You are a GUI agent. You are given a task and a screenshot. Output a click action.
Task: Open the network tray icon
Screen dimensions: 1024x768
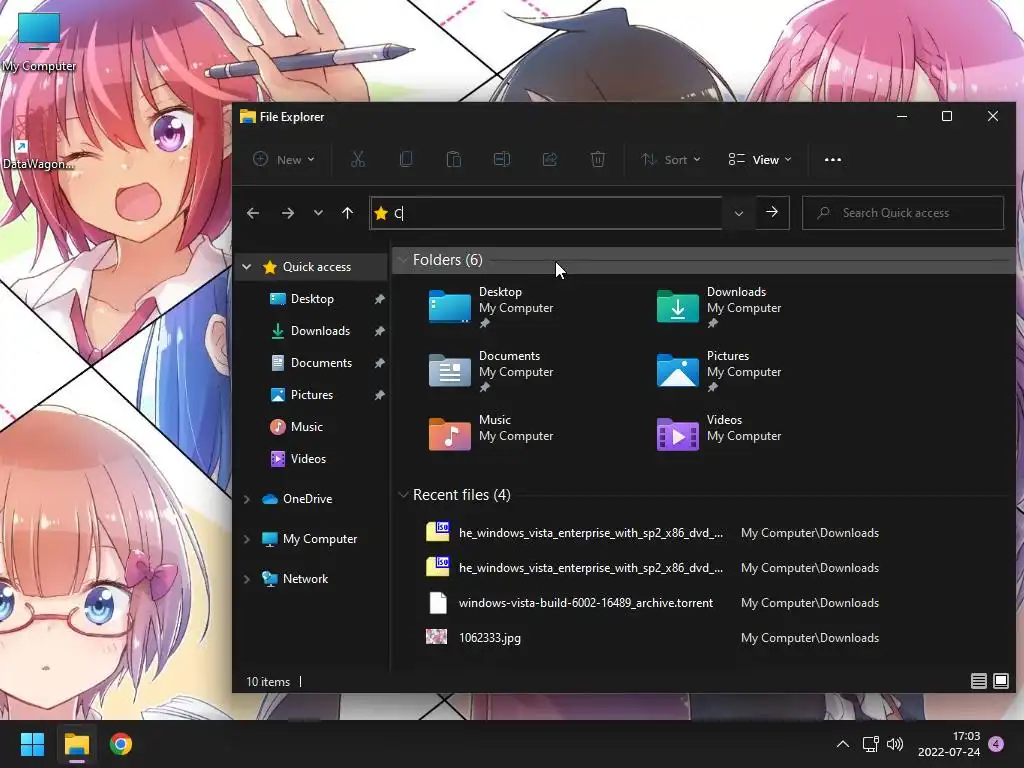click(x=871, y=744)
